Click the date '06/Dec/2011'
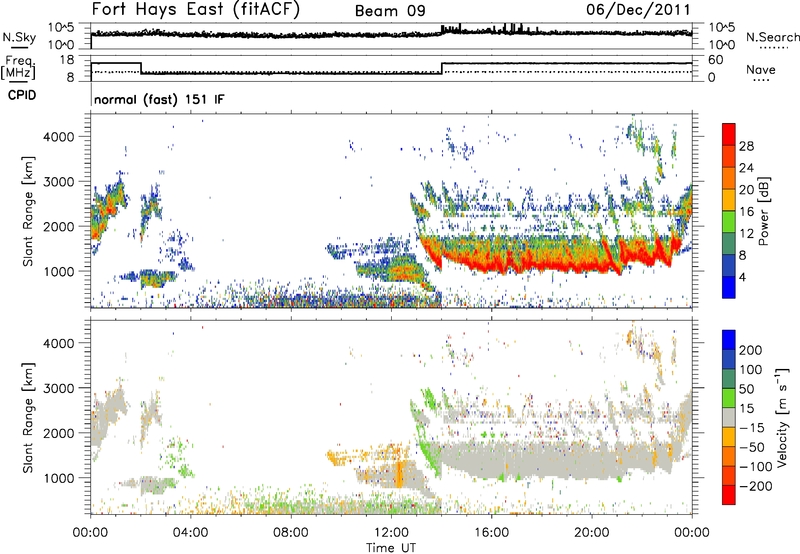Screen dimensions: 800x554 tap(638, 9)
